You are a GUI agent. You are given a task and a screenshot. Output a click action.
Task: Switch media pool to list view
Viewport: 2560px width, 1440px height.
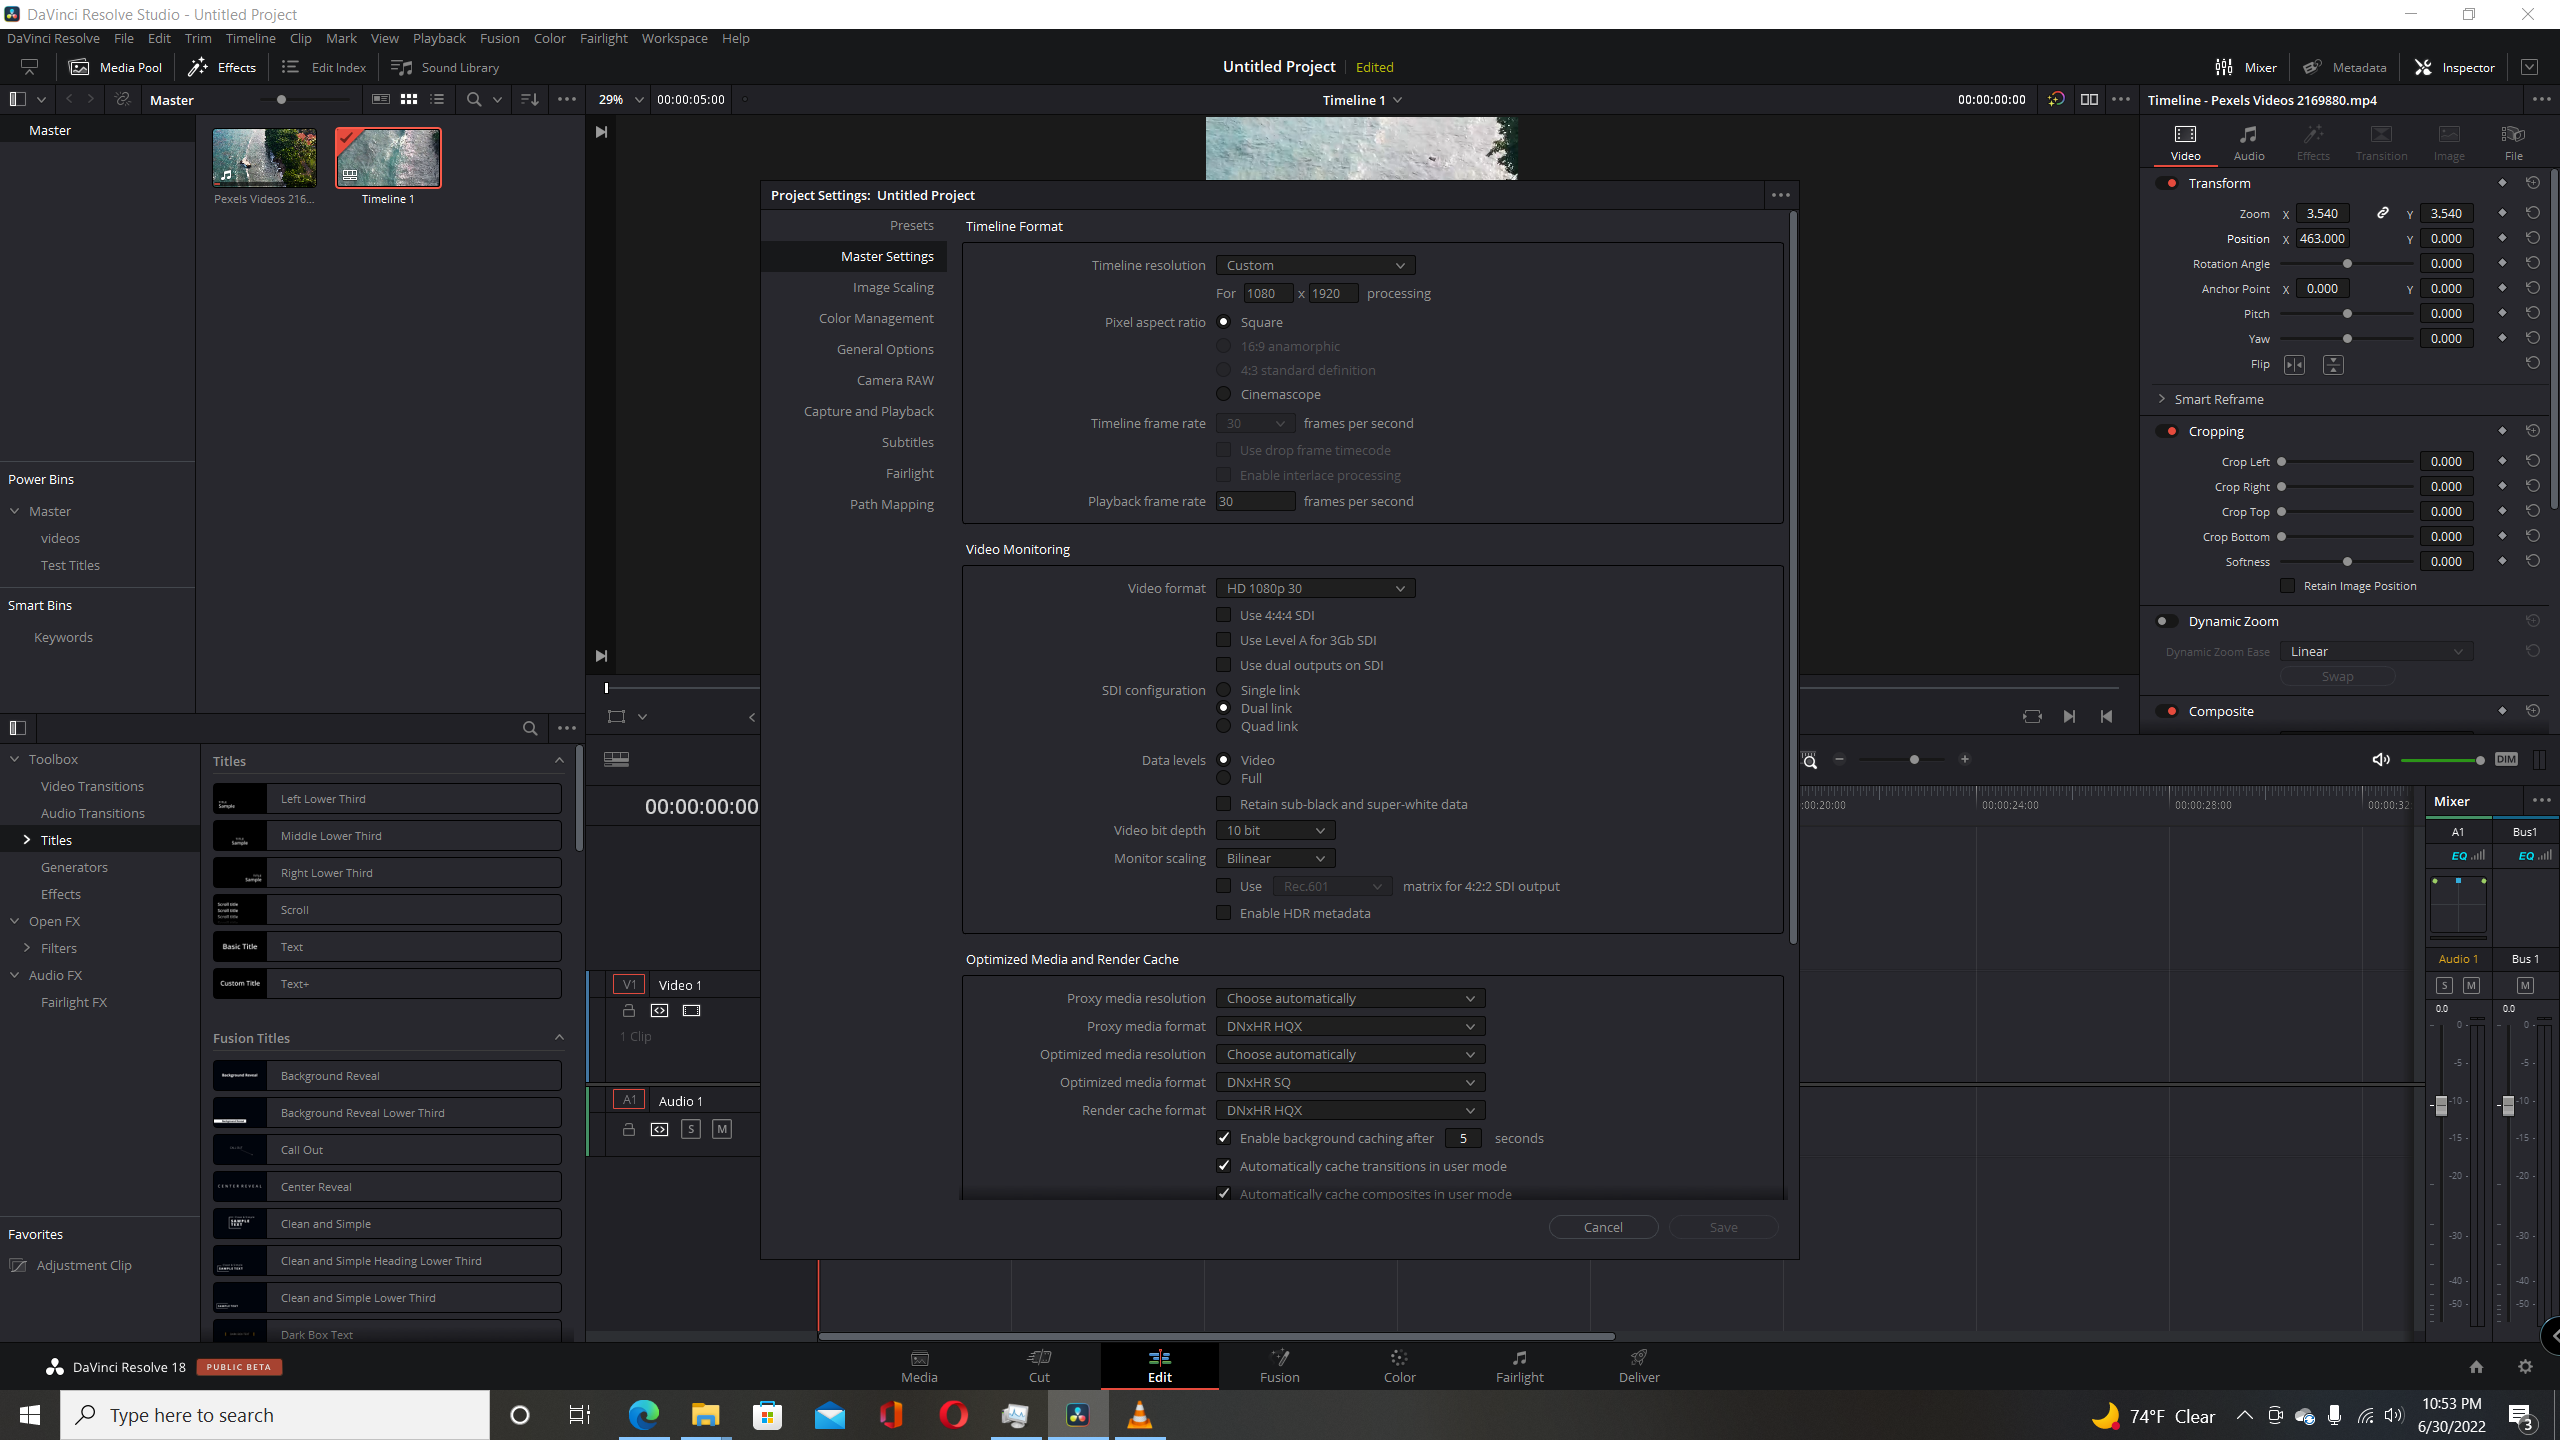click(437, 99)
